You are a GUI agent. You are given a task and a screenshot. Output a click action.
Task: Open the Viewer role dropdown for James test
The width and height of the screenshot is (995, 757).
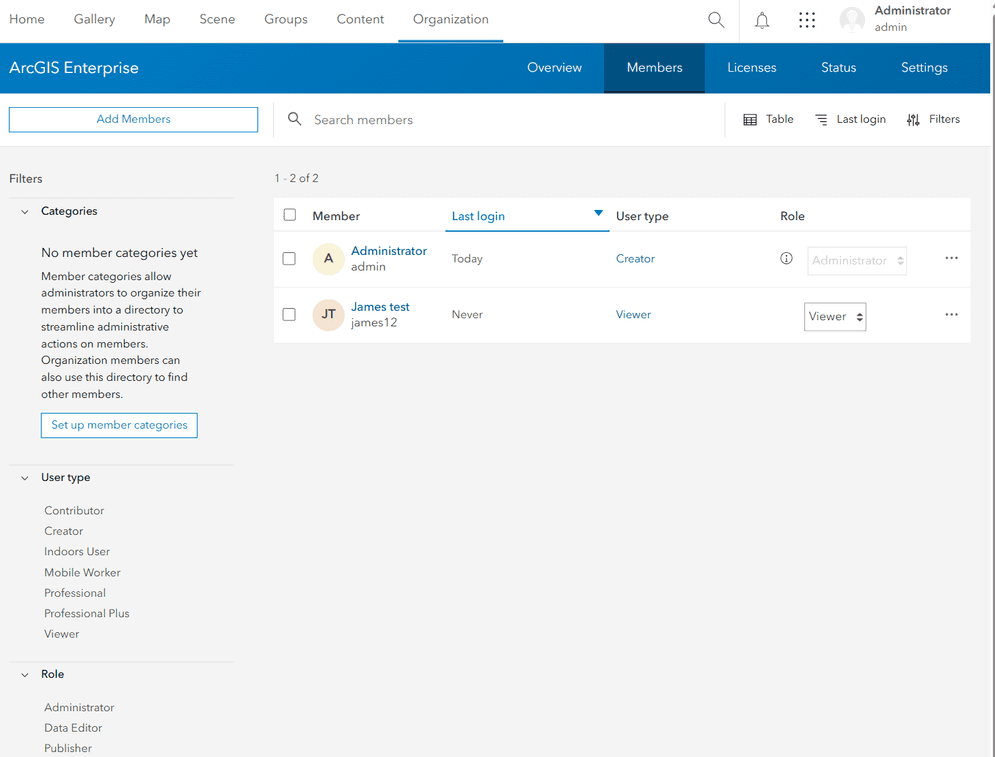(x=835, y=317)
